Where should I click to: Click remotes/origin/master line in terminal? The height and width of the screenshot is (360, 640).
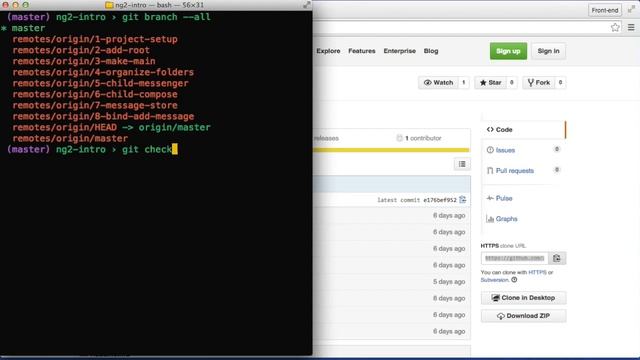click(70, 138)
